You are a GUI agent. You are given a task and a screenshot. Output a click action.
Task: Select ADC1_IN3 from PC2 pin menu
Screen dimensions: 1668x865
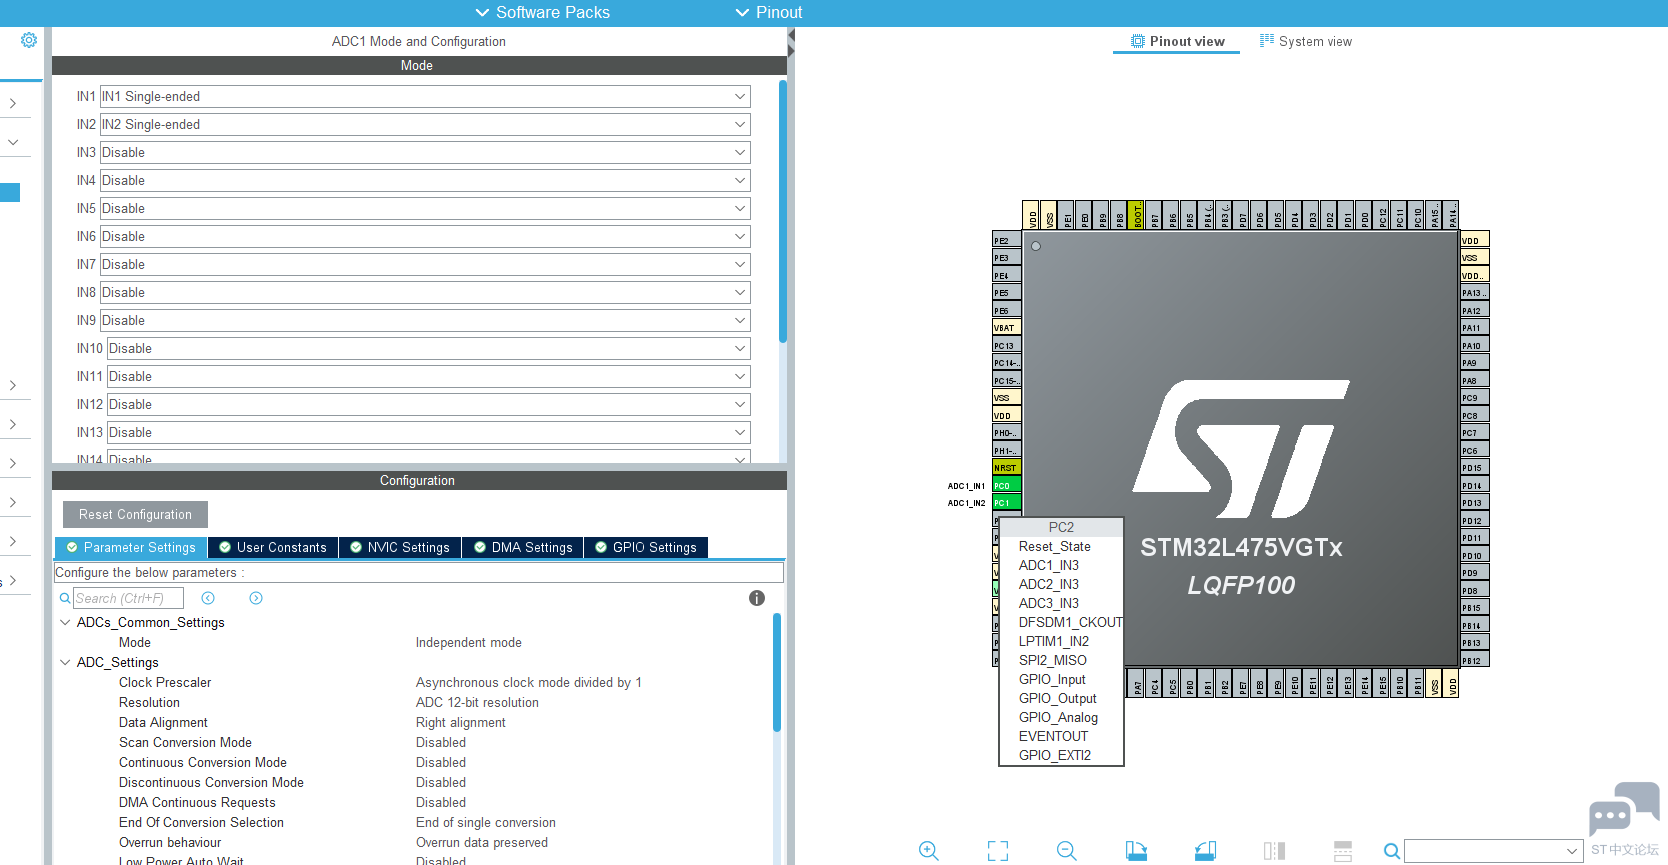(1049, 565)
